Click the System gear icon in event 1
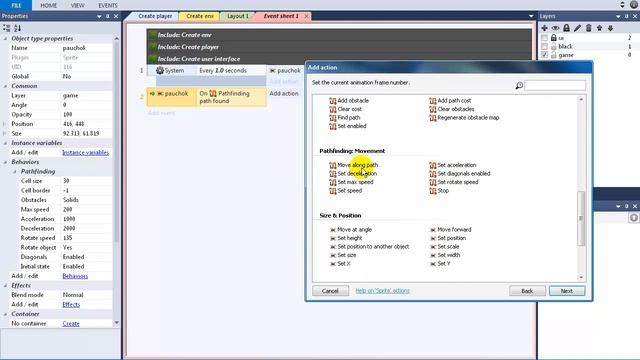640x360 pixels. (160, 70)
